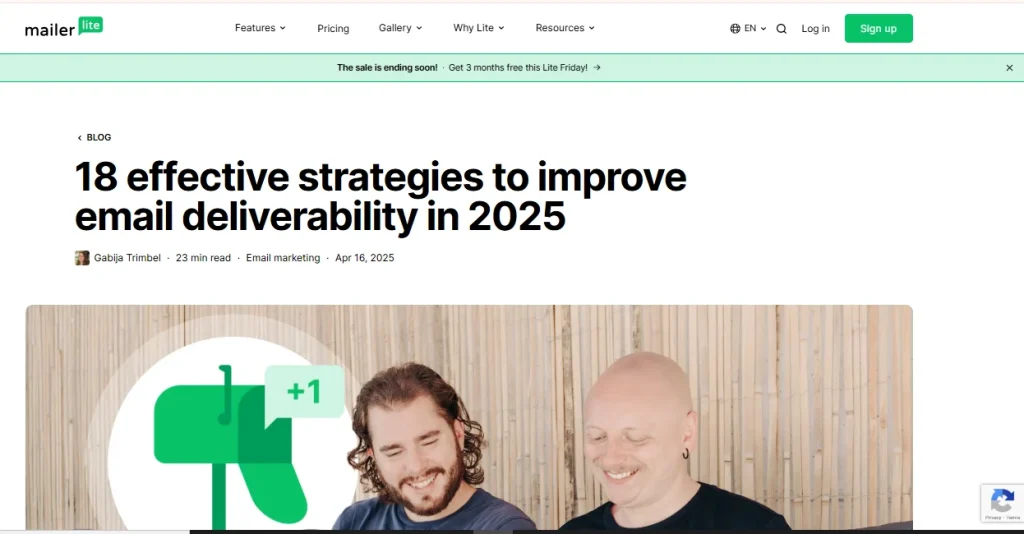Click Gabija Trimbel's author avatar

click(x=82, y=258)
